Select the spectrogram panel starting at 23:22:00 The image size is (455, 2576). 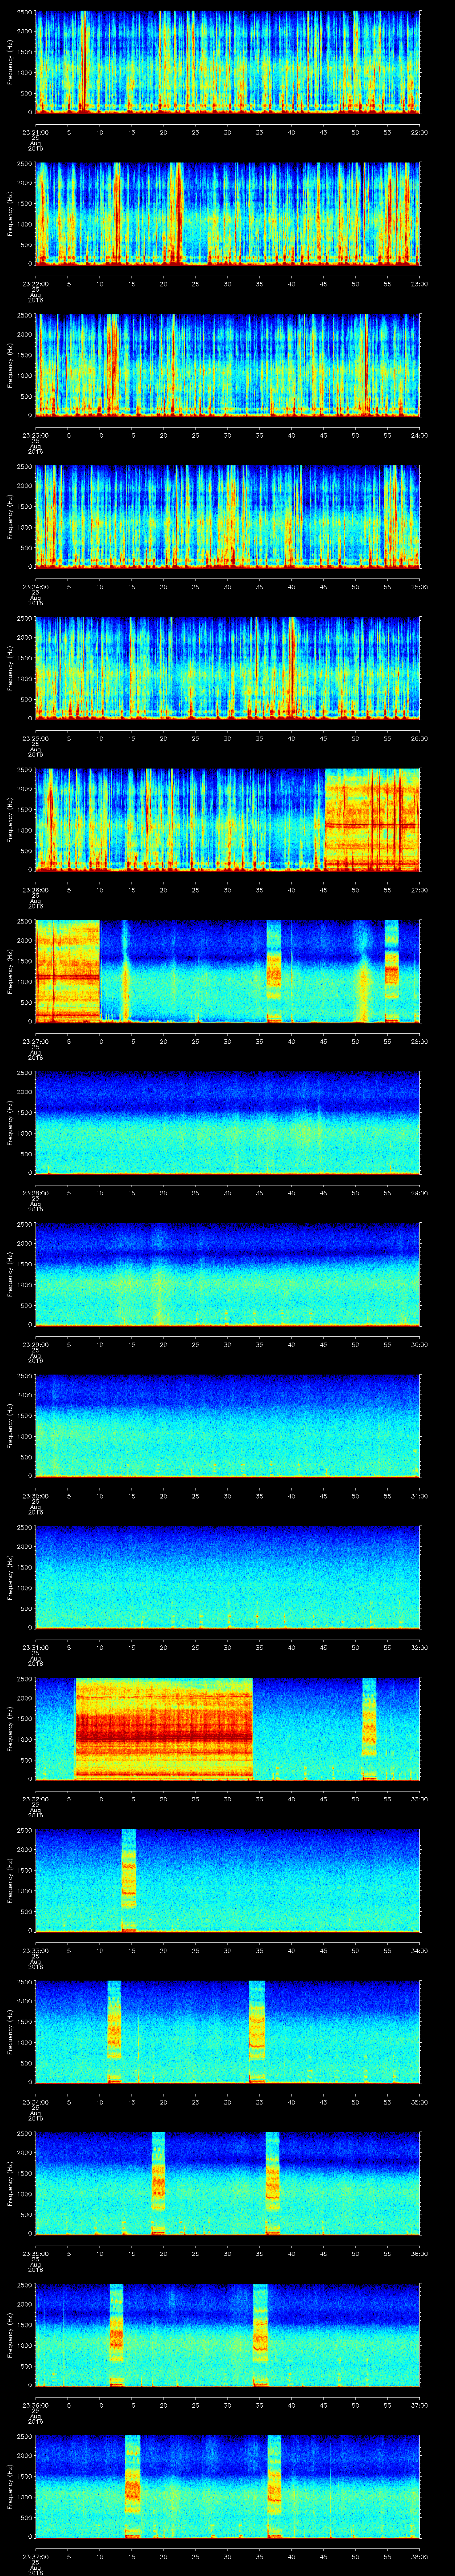(x=227, y=213)
